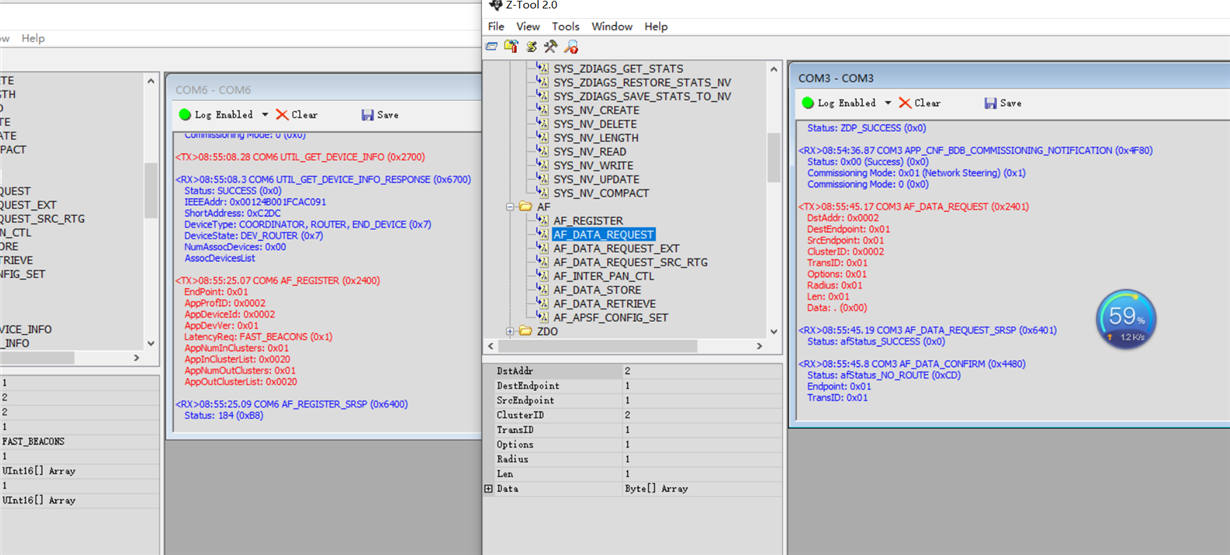Image resolution: width=1230 pixels, height=555 pixels.
Task: Click the Radius value field
Action: 701,459
